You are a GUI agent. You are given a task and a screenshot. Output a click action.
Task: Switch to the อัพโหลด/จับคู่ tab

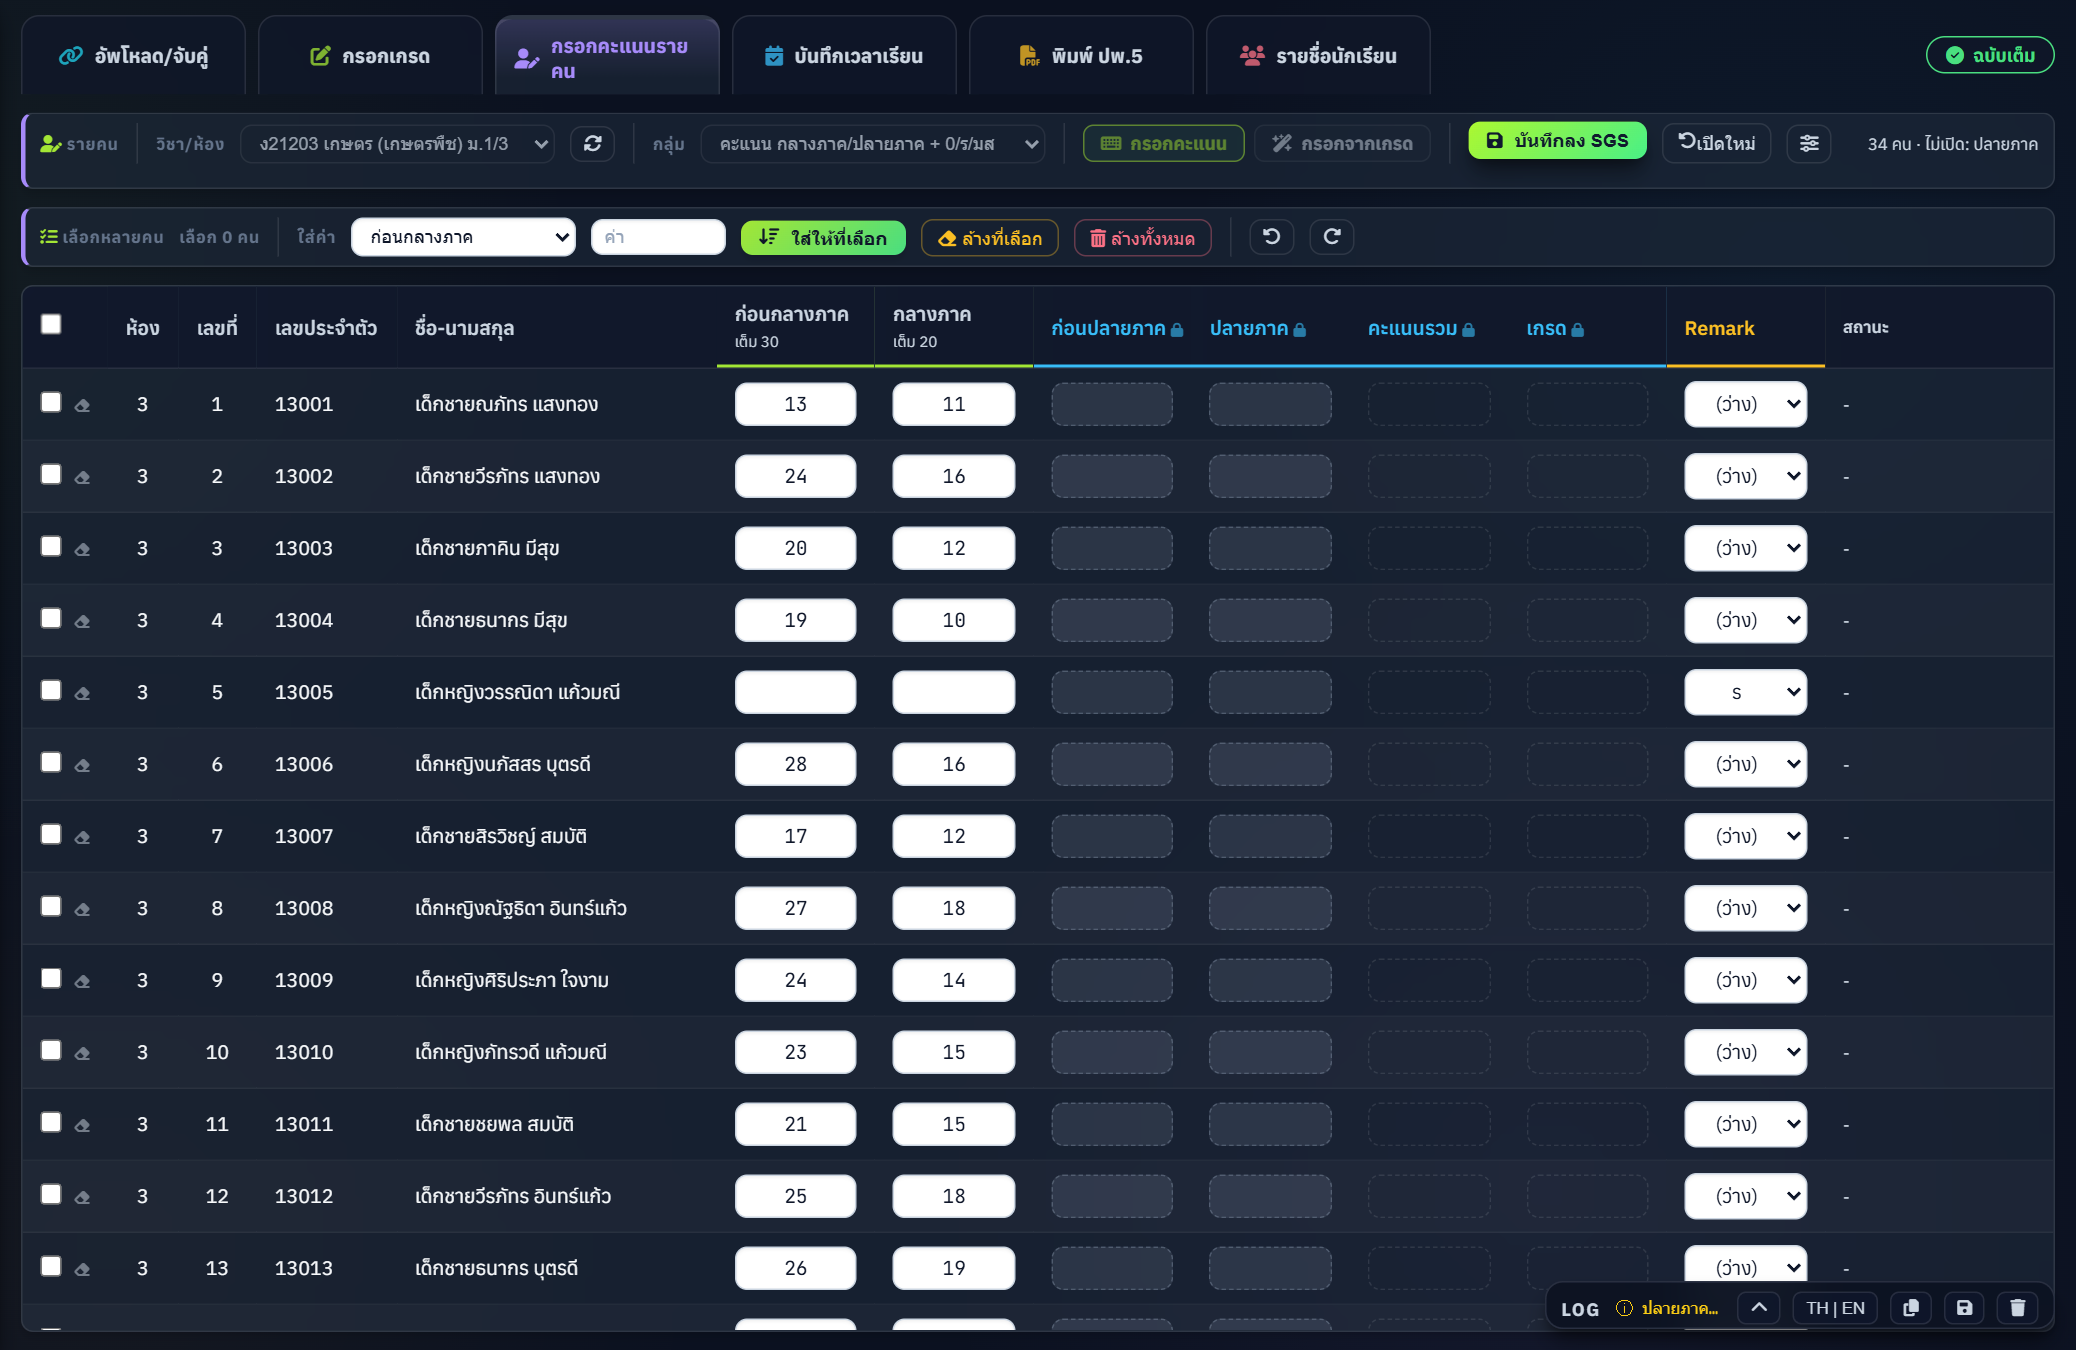point(133,56)
